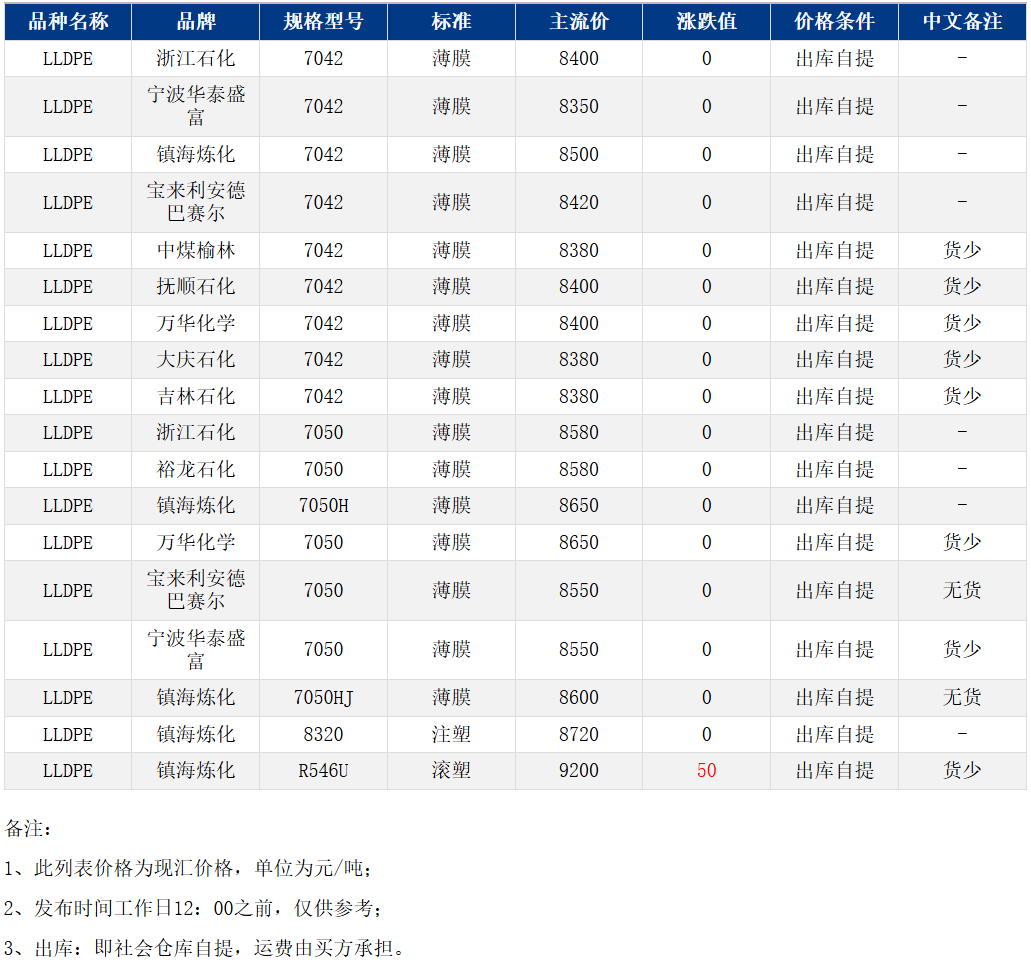
Task: Select 万华化学 in the 7042 row
Action: (196, 323)
